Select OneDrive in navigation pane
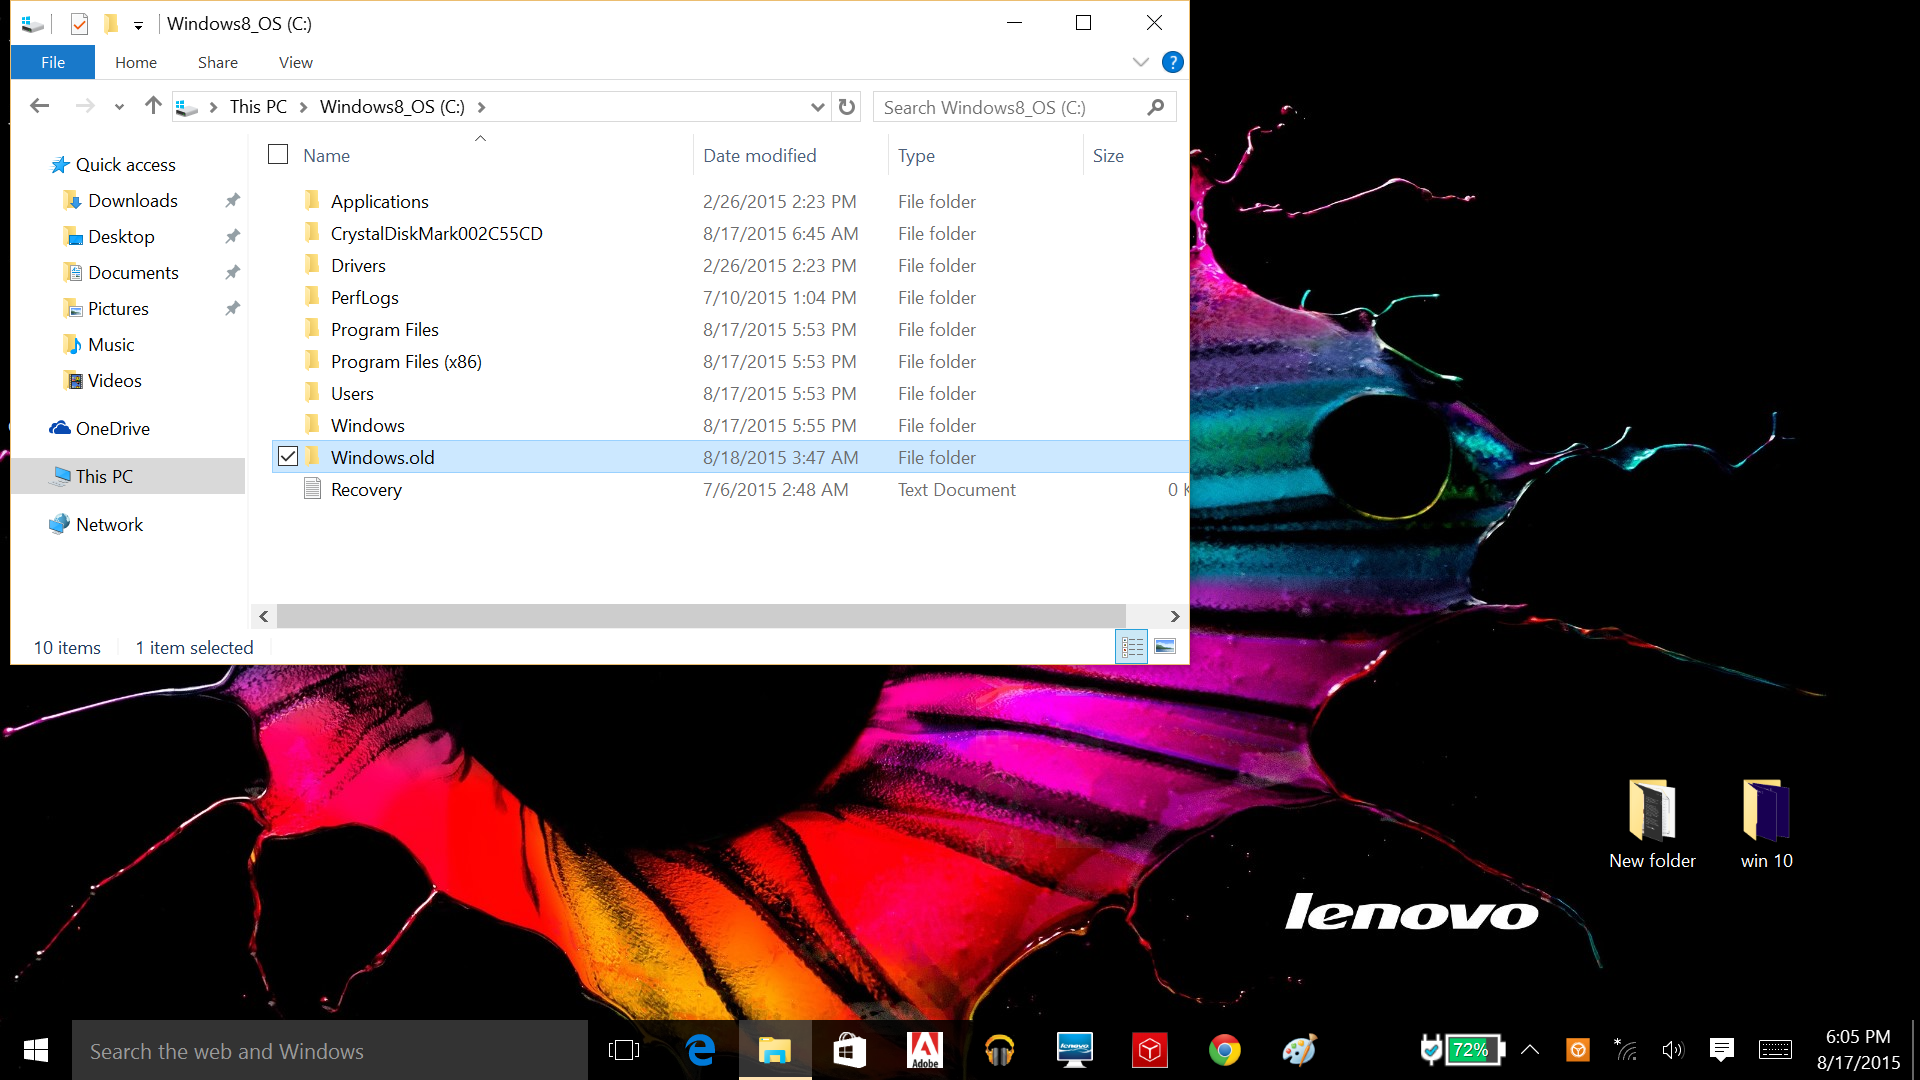 point(113,429)
